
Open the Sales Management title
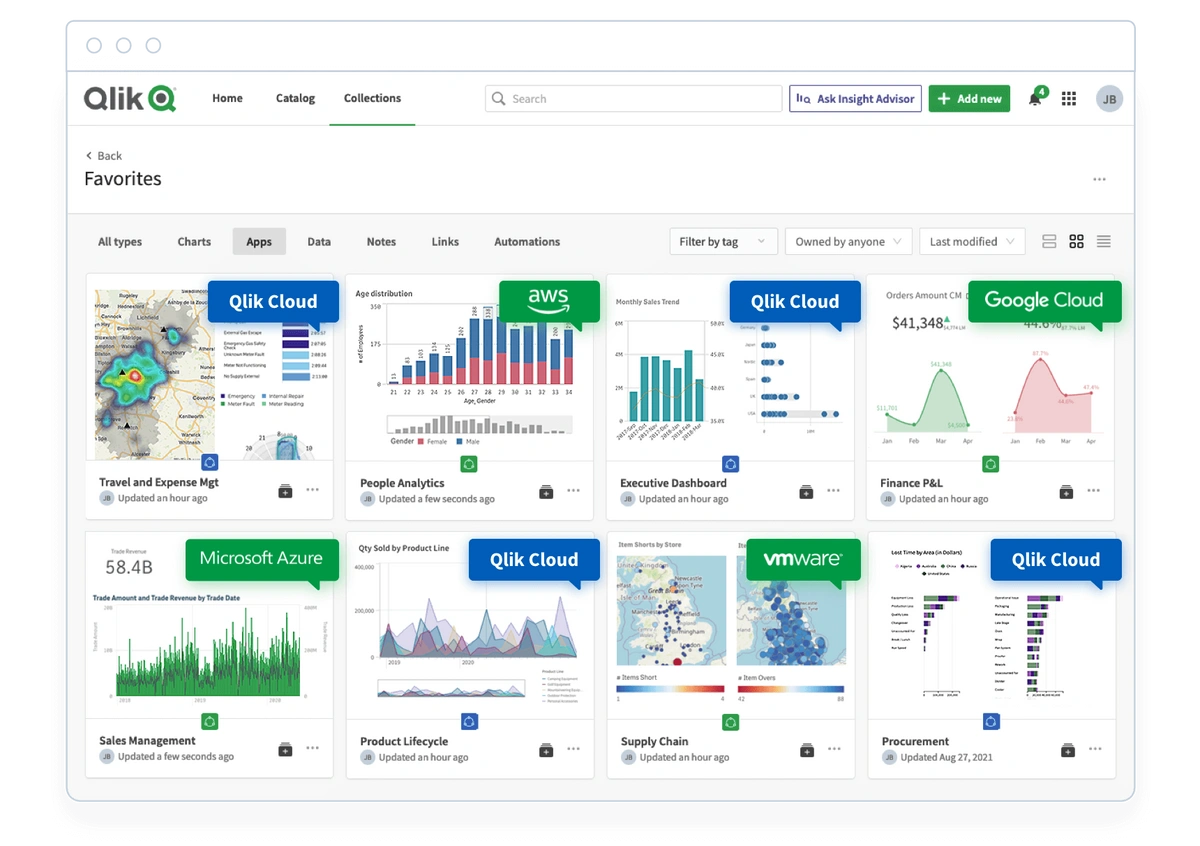tap(147, 741)
